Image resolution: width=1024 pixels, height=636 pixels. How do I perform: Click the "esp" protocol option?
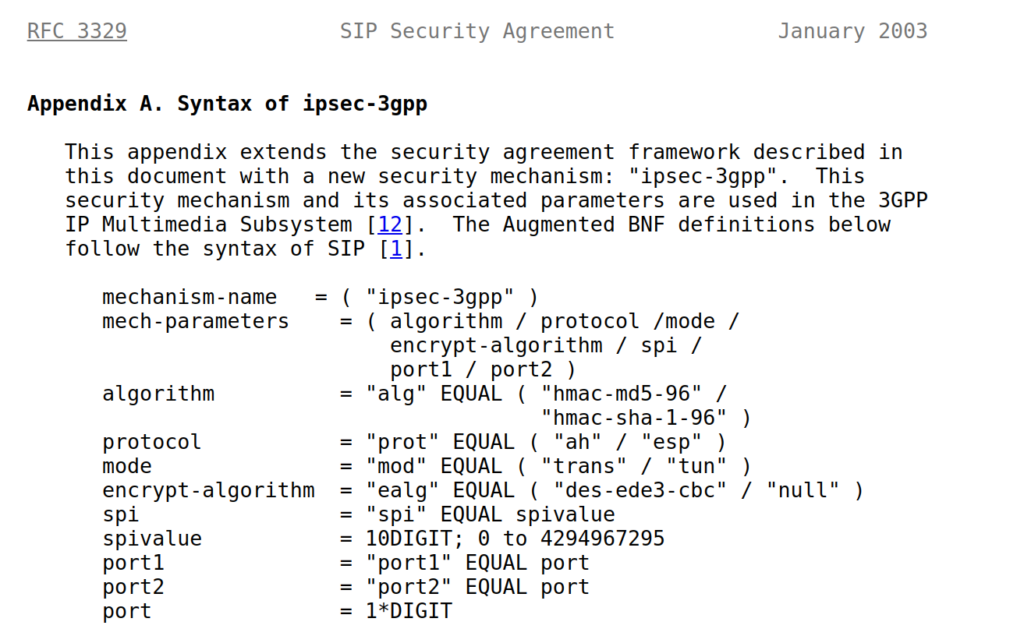click(671, 442)
